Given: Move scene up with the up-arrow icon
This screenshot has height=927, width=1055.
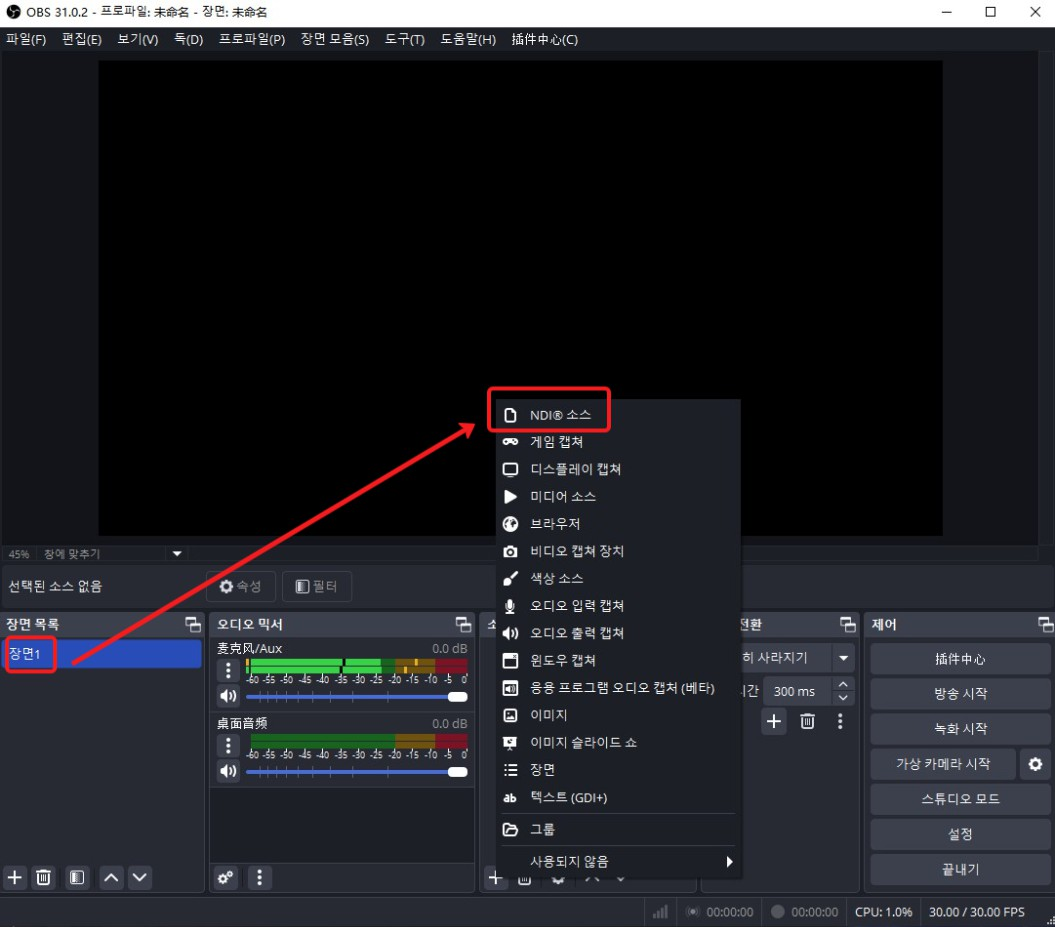Looking at the screenshot, I should [111, 877].
